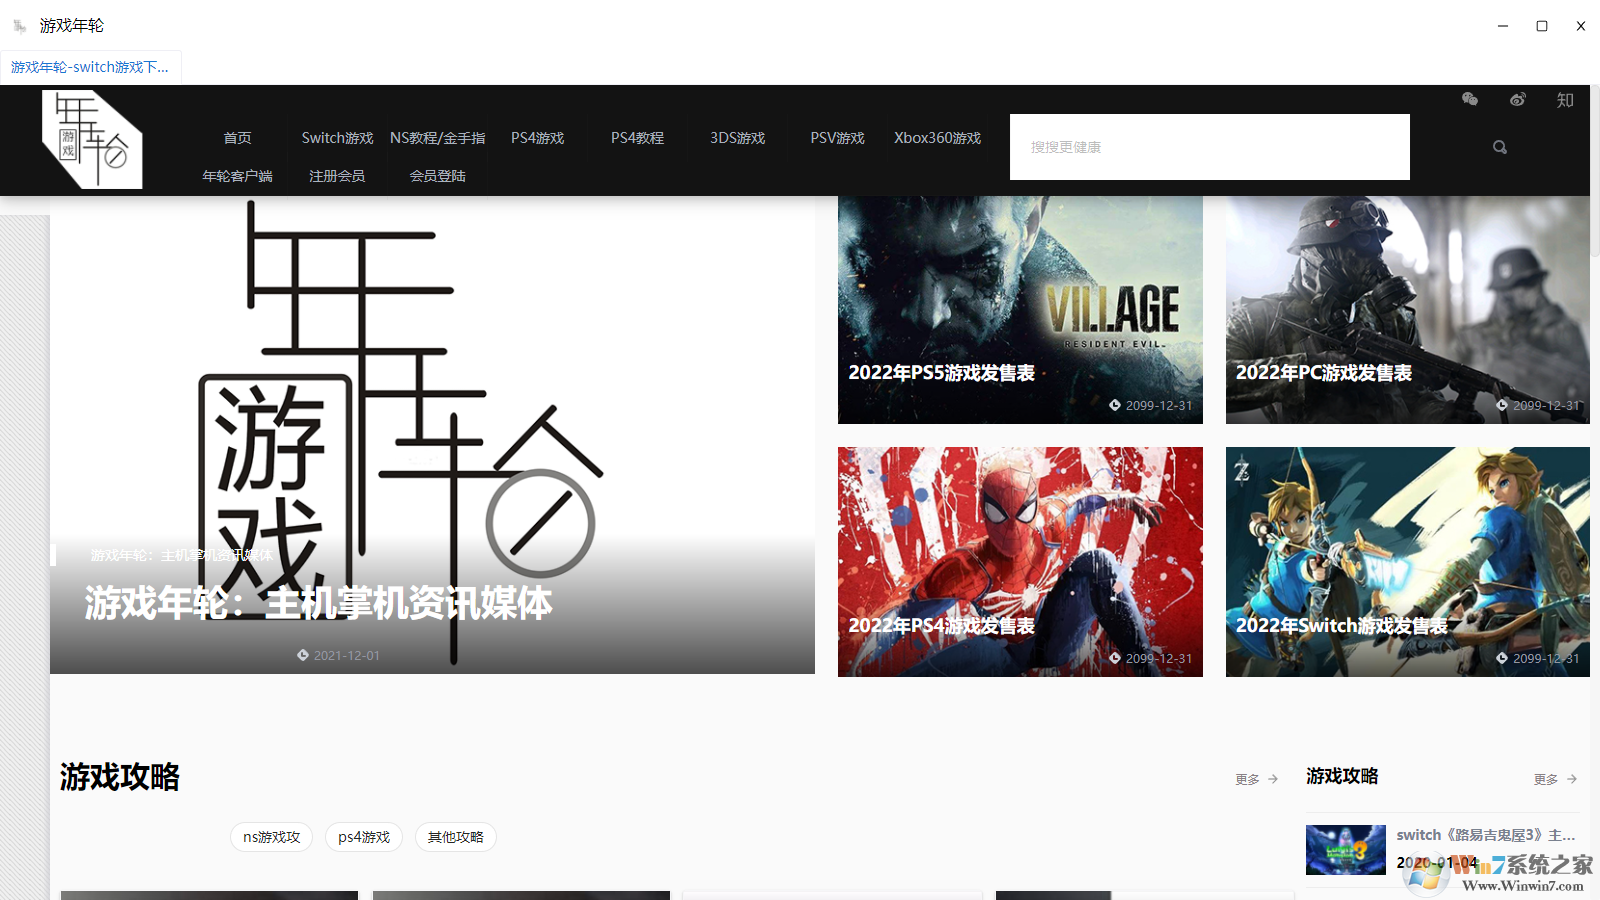1600x900 pixels.
Task: Click the Zhihu 知 icon
Action: (1565, 100)
